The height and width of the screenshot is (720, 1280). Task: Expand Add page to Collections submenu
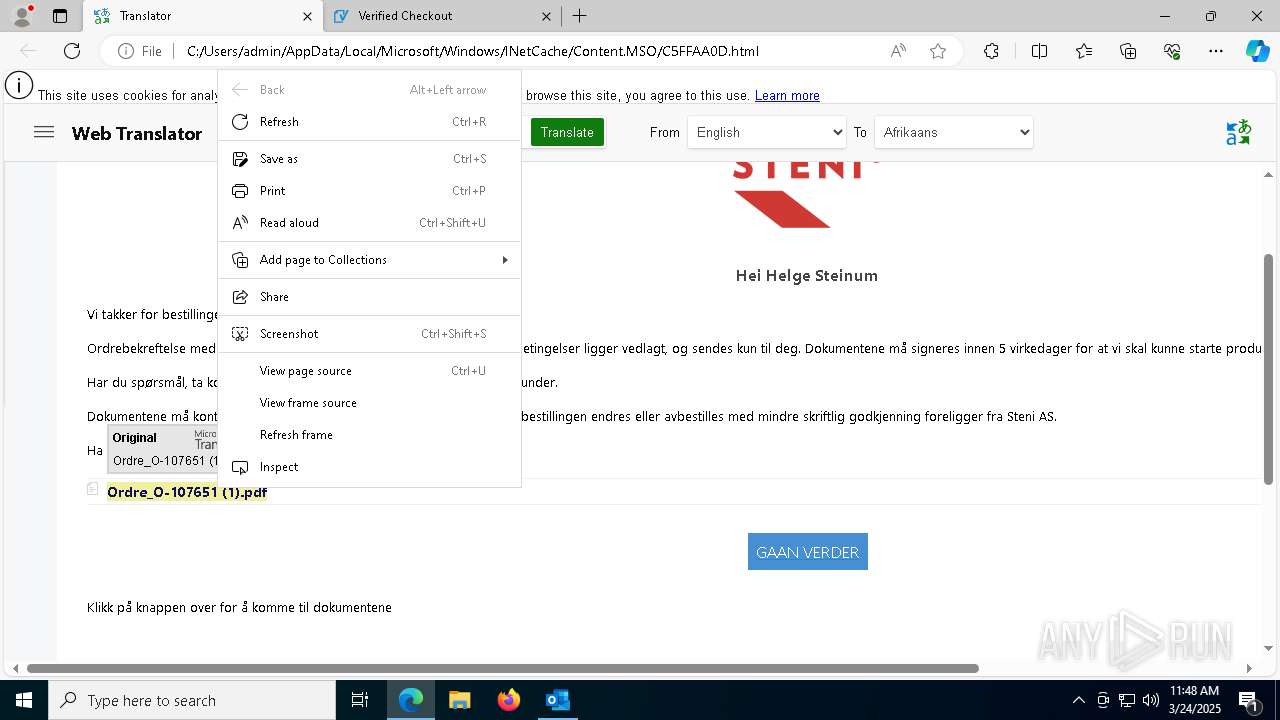[369, 260]
